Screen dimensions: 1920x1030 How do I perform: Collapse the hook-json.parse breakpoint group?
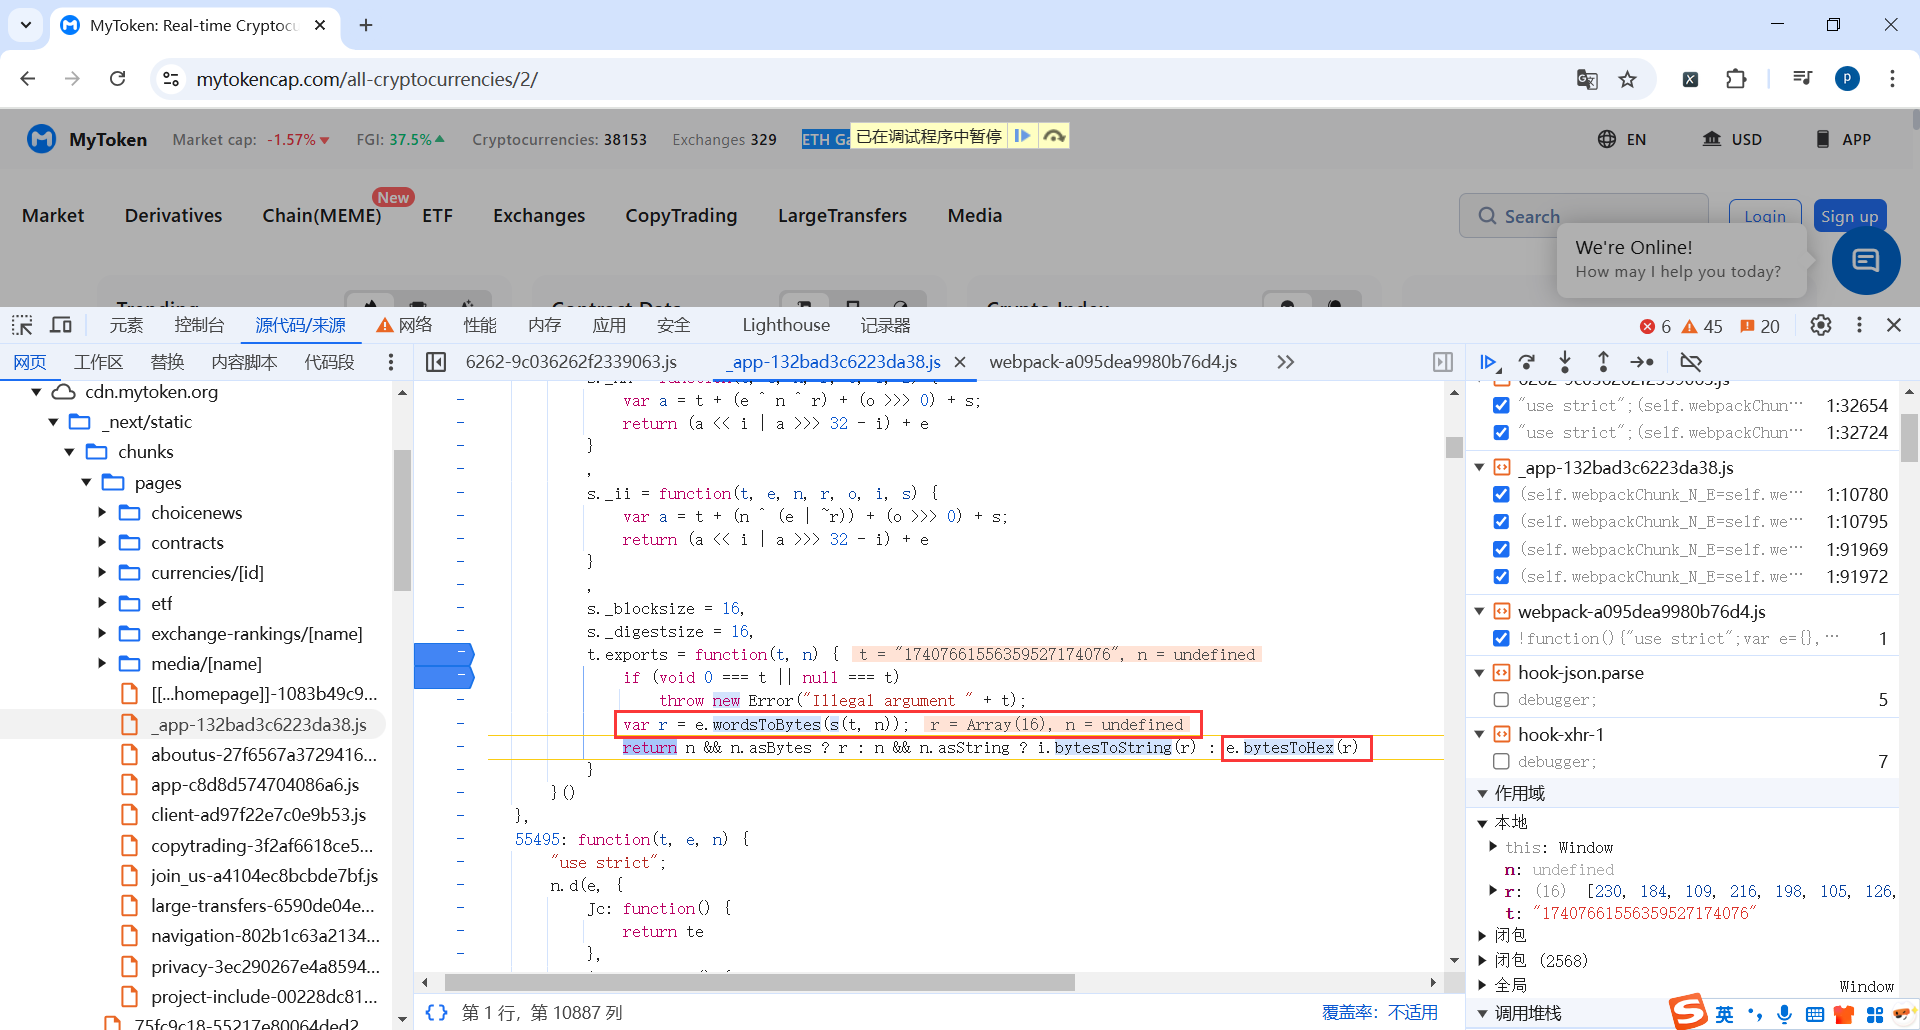(x=1480, y=673)
